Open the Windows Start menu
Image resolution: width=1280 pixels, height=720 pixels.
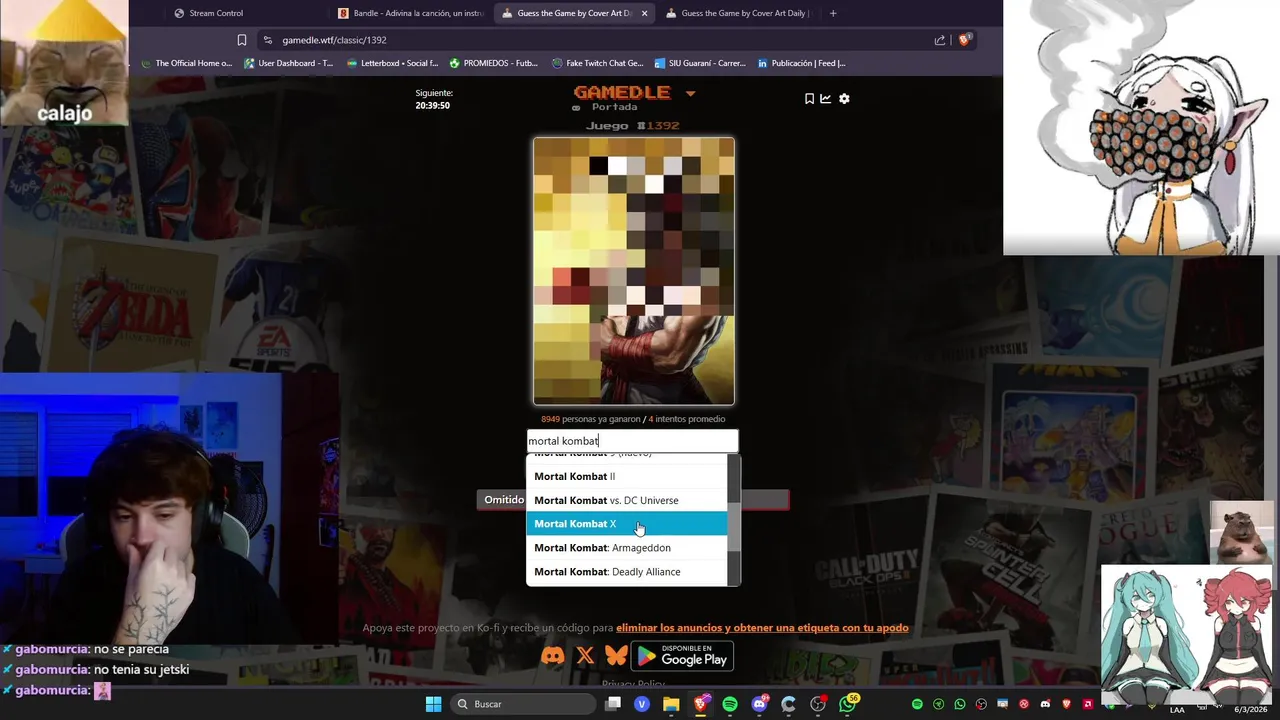[x=433, y=704]
